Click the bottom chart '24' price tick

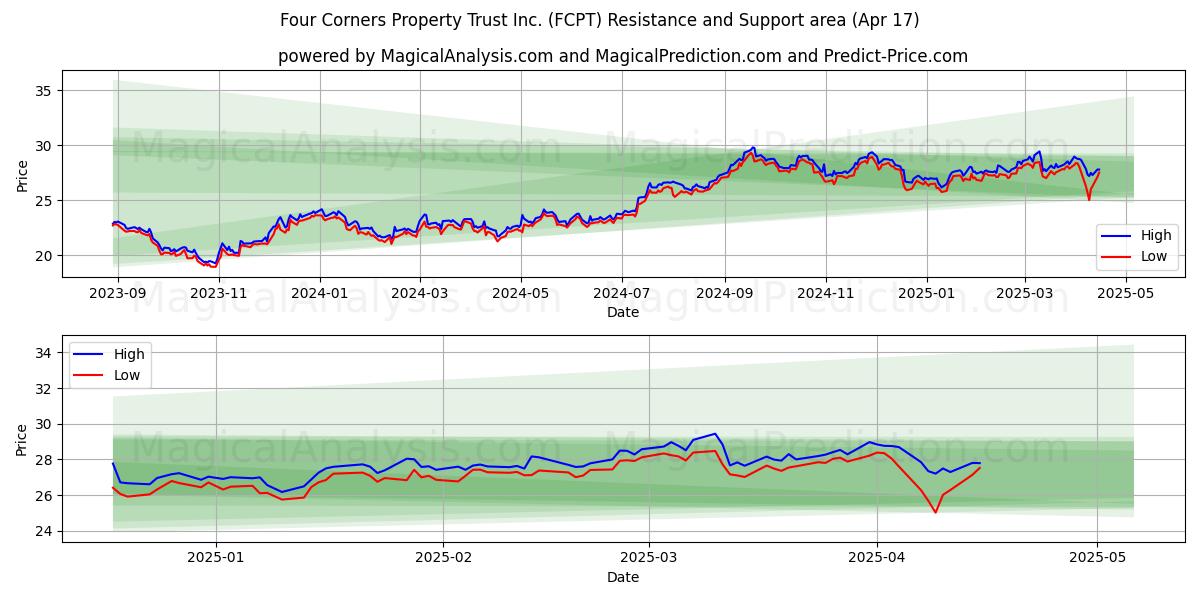coord(44,531)
